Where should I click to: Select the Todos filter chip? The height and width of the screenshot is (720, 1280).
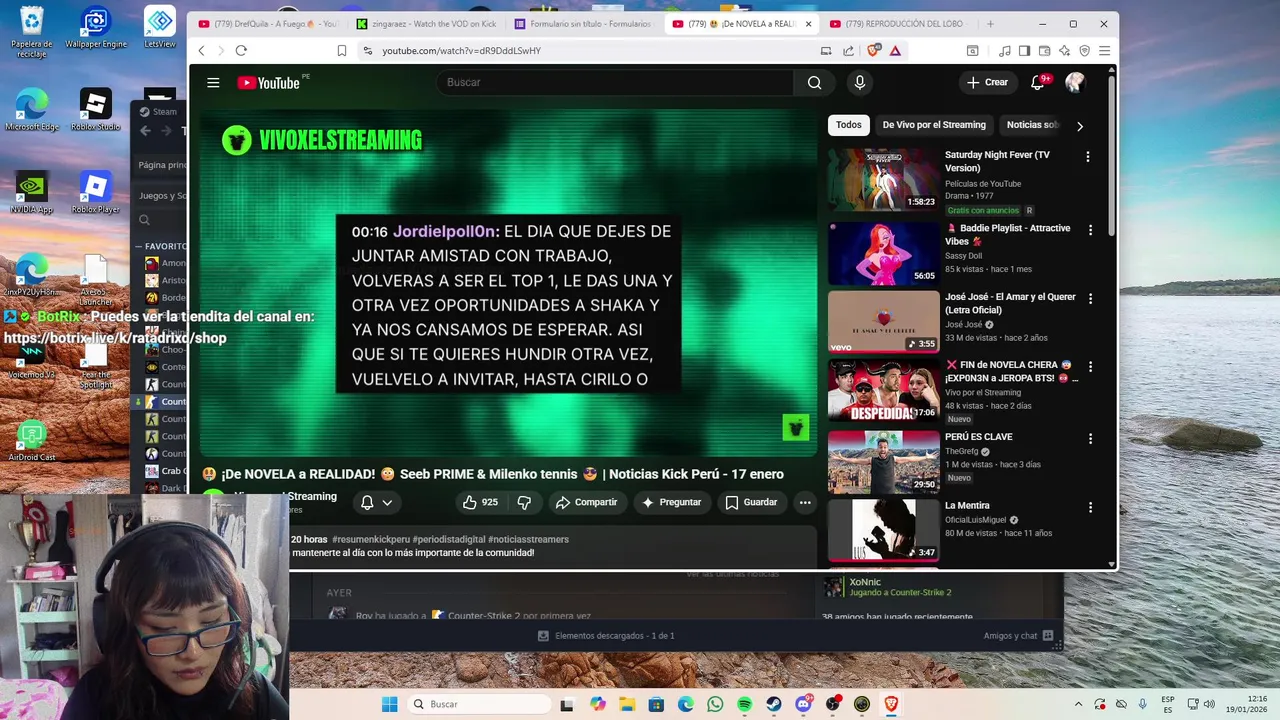[x=849, y=125]
